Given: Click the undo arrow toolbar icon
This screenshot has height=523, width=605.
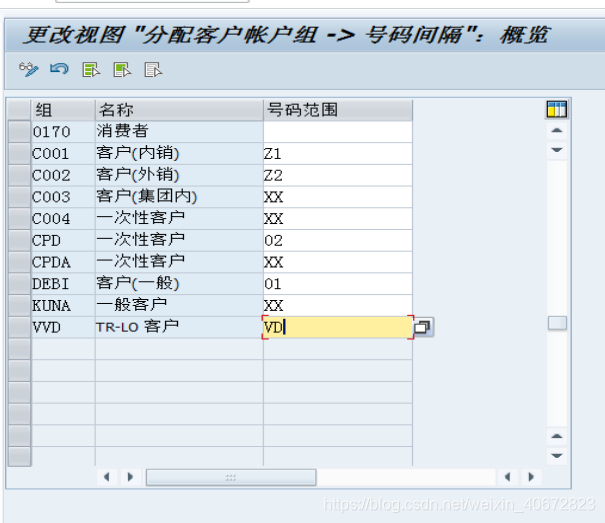Looking at the screenshot, I should [59, 69].
